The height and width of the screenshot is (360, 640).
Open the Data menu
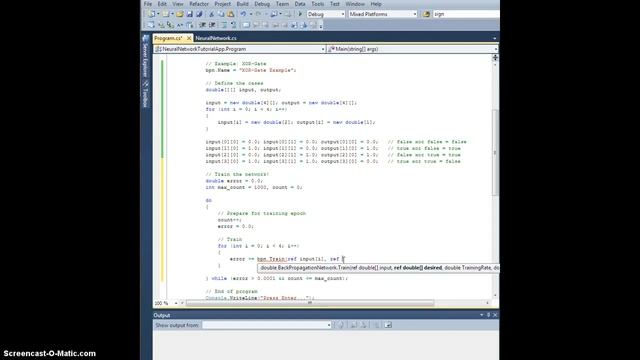(x=300, y=4)
